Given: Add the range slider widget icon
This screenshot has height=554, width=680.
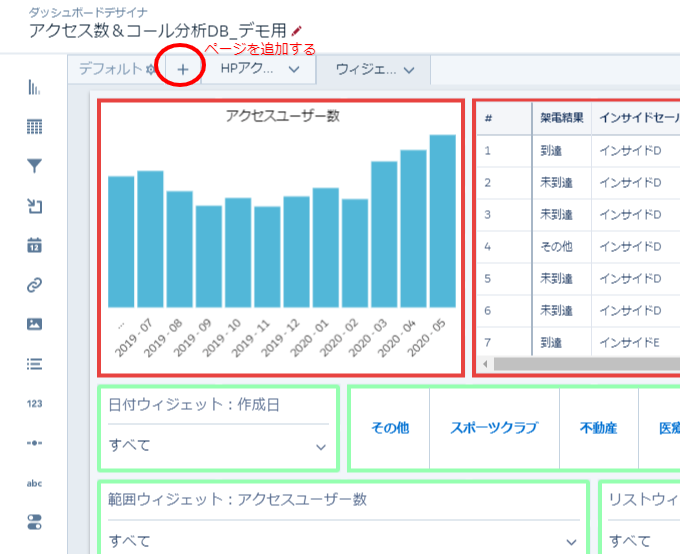Looking at the screenshot, I should (x=34, y=442).
